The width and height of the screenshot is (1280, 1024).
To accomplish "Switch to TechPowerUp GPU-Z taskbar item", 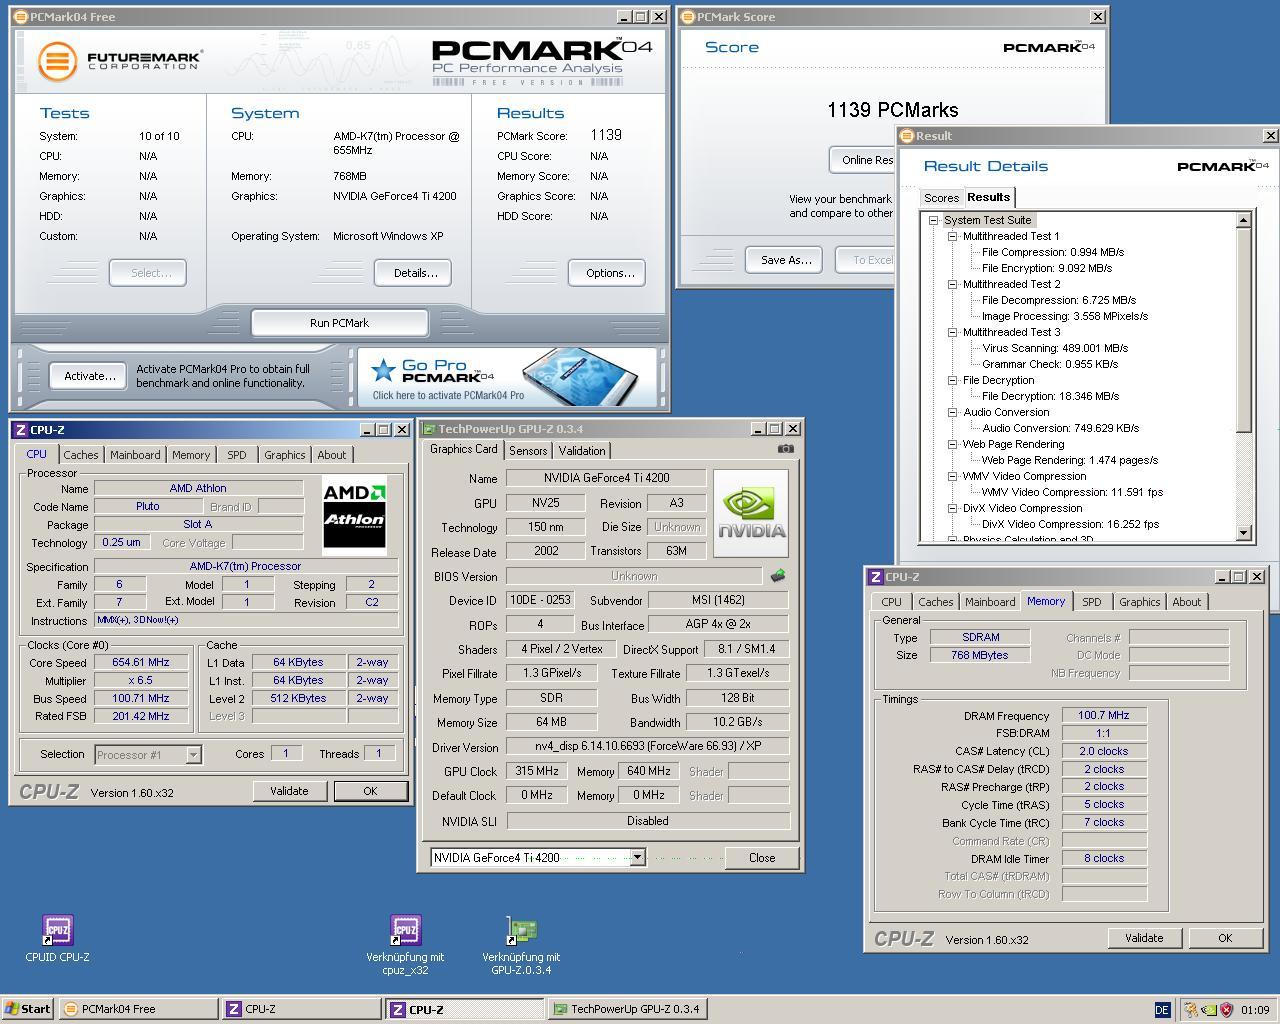I will pyautogui.click(x=626, y=1009).
